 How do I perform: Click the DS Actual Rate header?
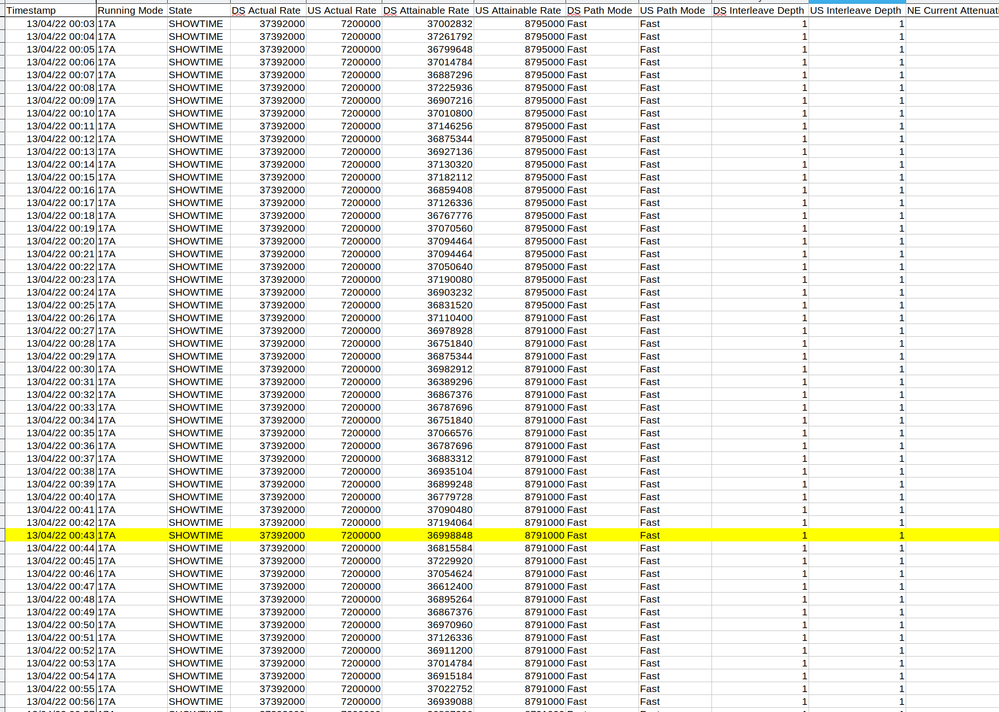coord(268,10)
